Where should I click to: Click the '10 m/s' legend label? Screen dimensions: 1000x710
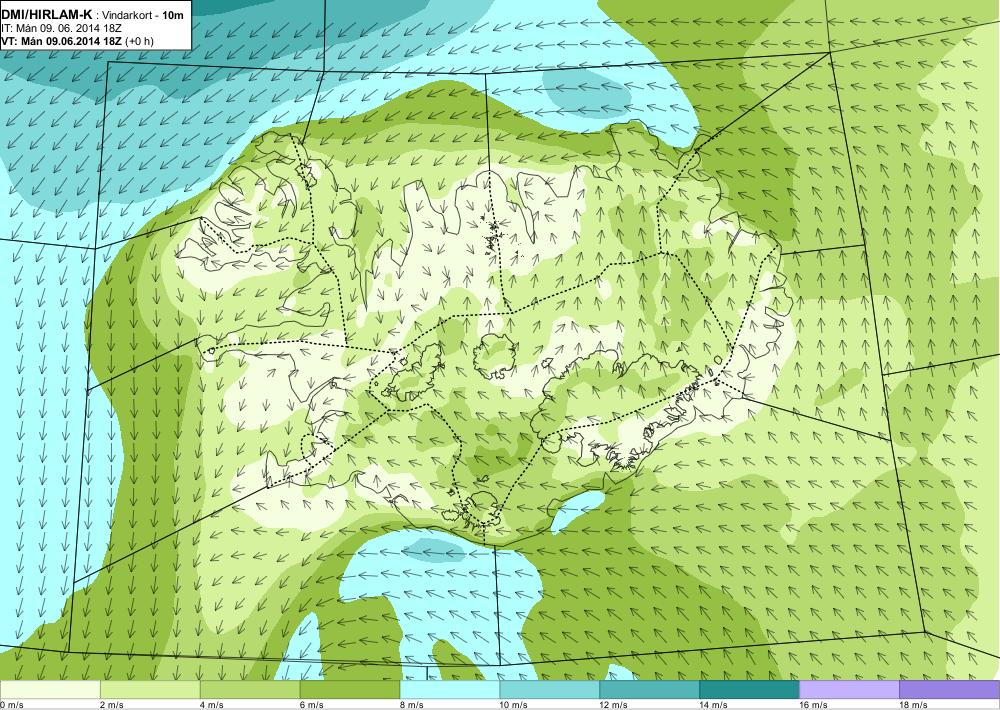(x=514, y=705)
